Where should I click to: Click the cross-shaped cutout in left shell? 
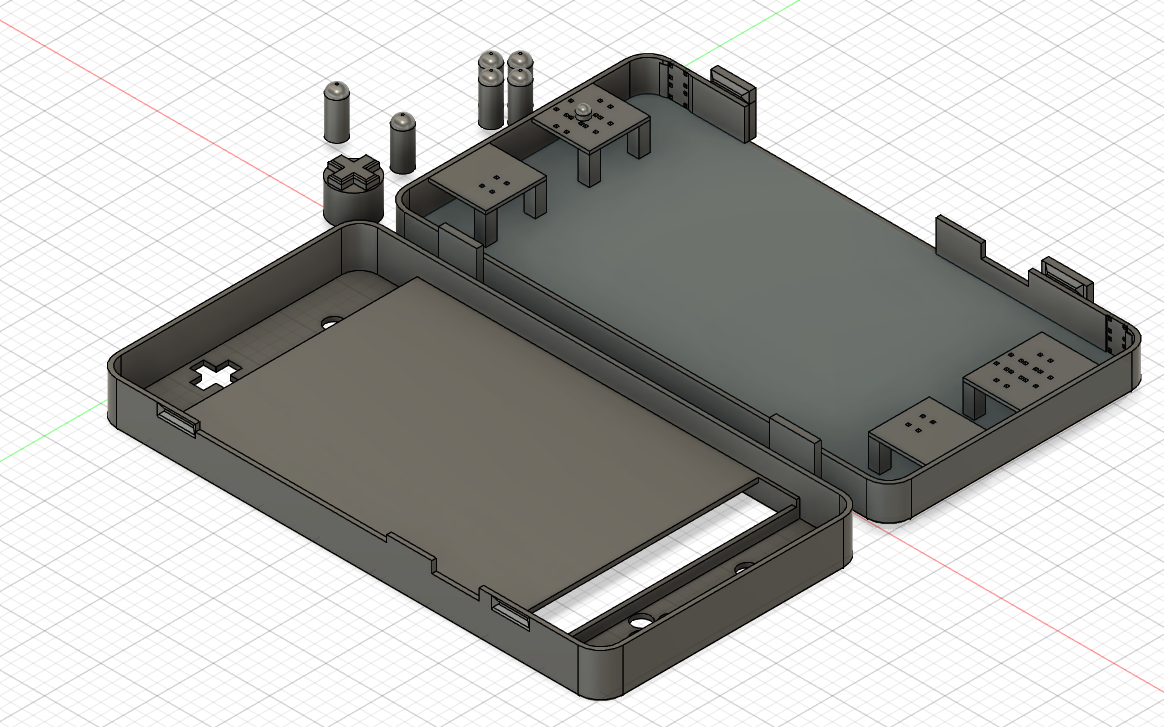pyautogui.click(x=216, y=375)
